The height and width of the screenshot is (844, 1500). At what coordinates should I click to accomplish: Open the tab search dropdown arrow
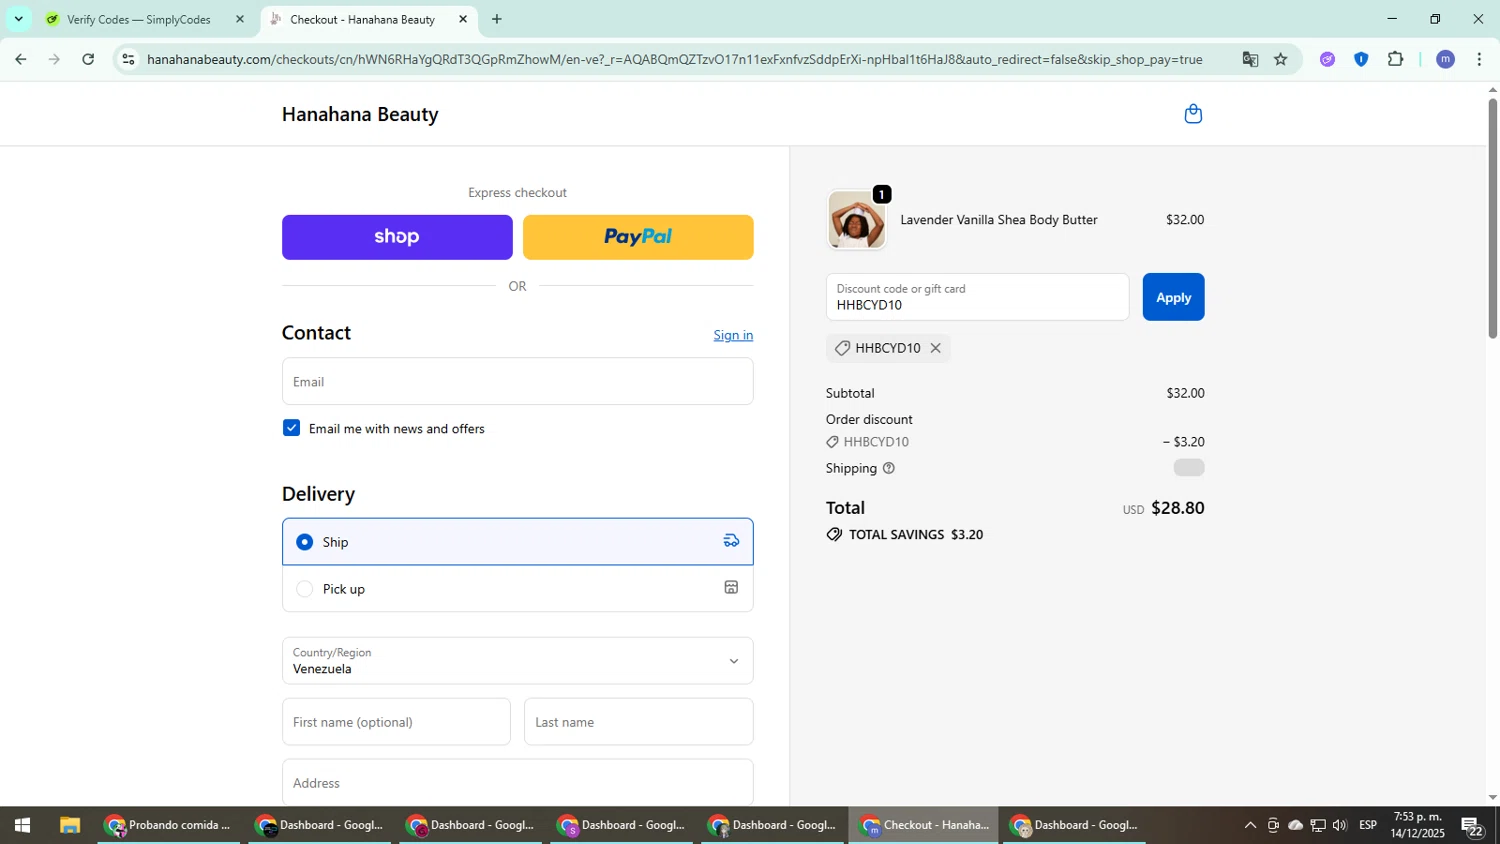click(18, 19)
